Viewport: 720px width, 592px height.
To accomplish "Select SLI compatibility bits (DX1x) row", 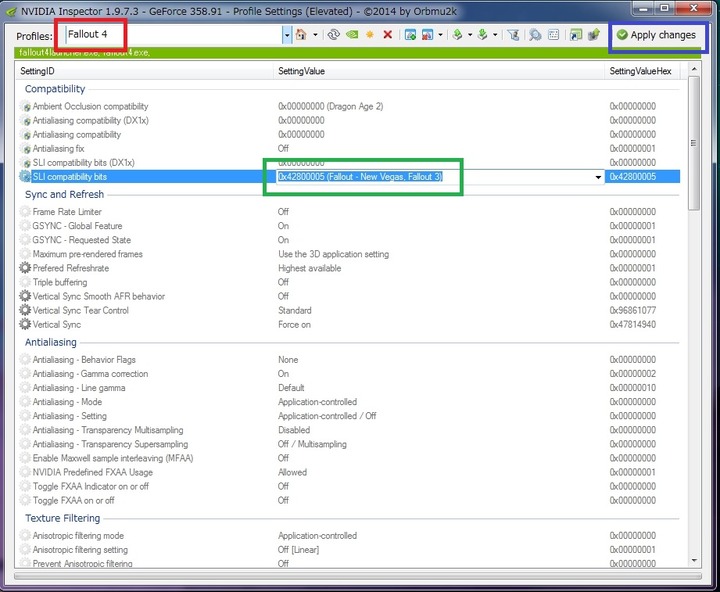I will (84, 163).
